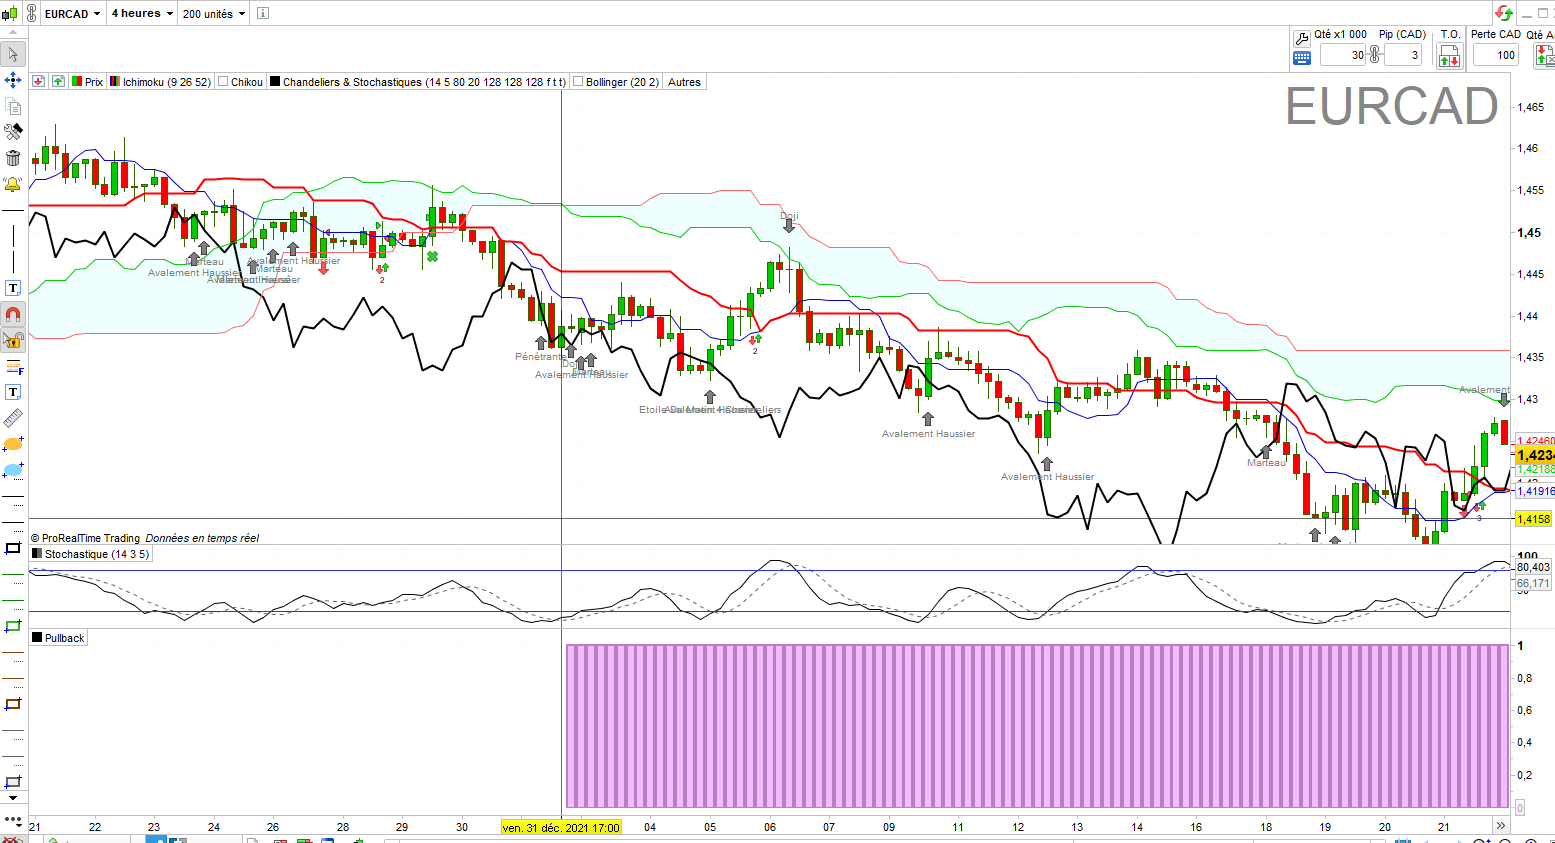The width and height of the screenshot is (1555, 843).
Task: Toggle the padlock lock-objects icon
Action: coord(13,340)
